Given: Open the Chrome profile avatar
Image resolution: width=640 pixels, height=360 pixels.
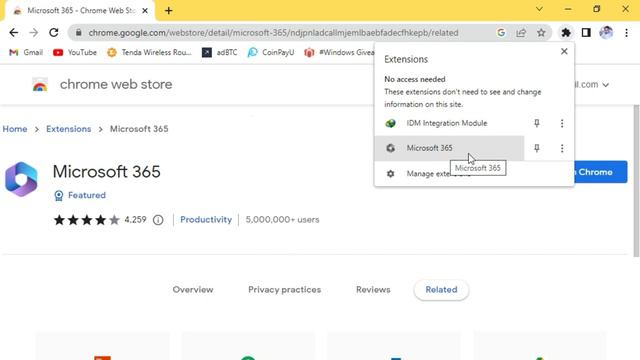Looking at the screenshot, I should pos(606,33).
